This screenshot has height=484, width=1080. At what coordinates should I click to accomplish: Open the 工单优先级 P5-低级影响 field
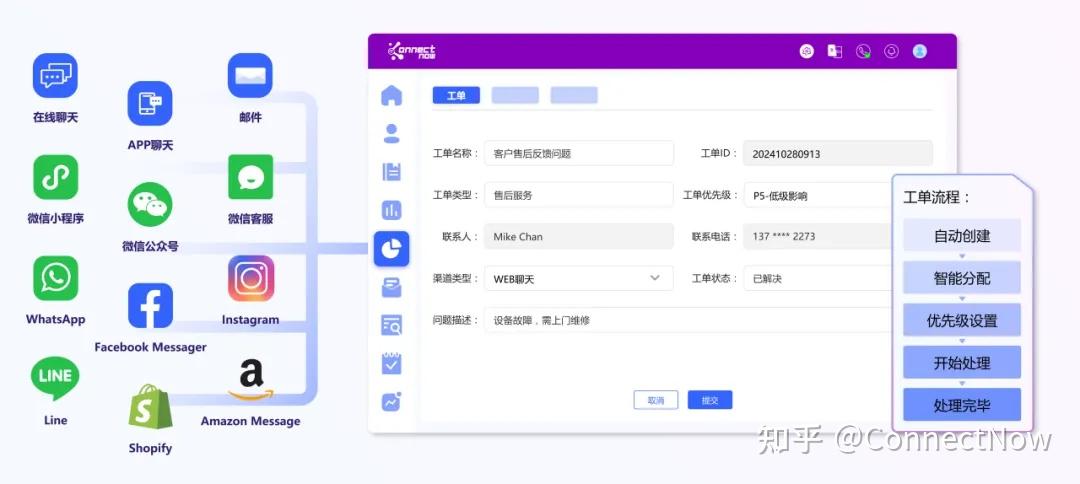(817, 196)
